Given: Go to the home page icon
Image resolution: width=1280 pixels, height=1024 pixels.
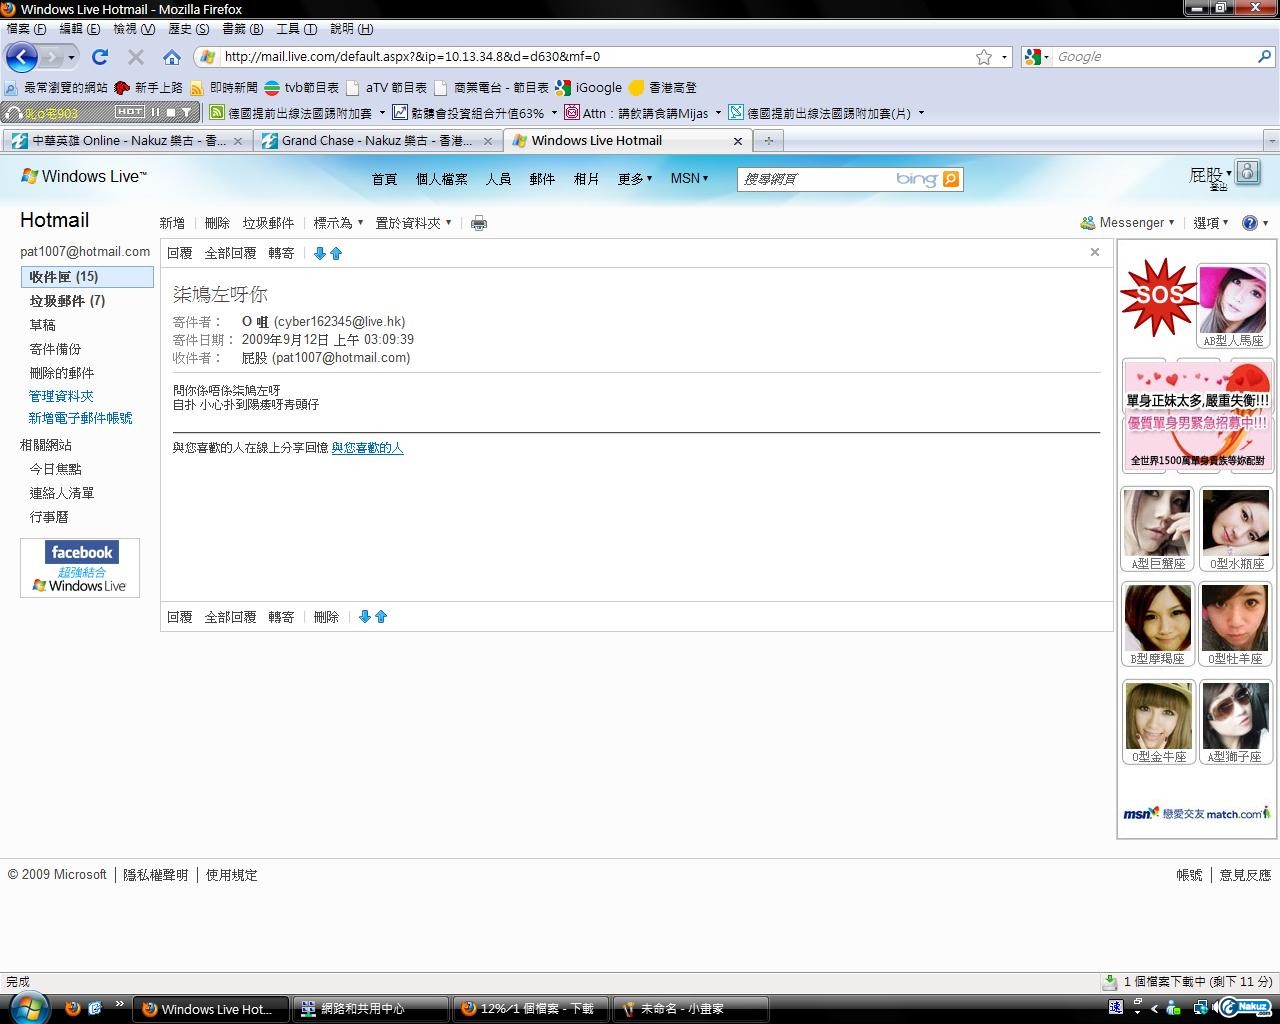Looking at the screenshot, I should coord(172,57).
